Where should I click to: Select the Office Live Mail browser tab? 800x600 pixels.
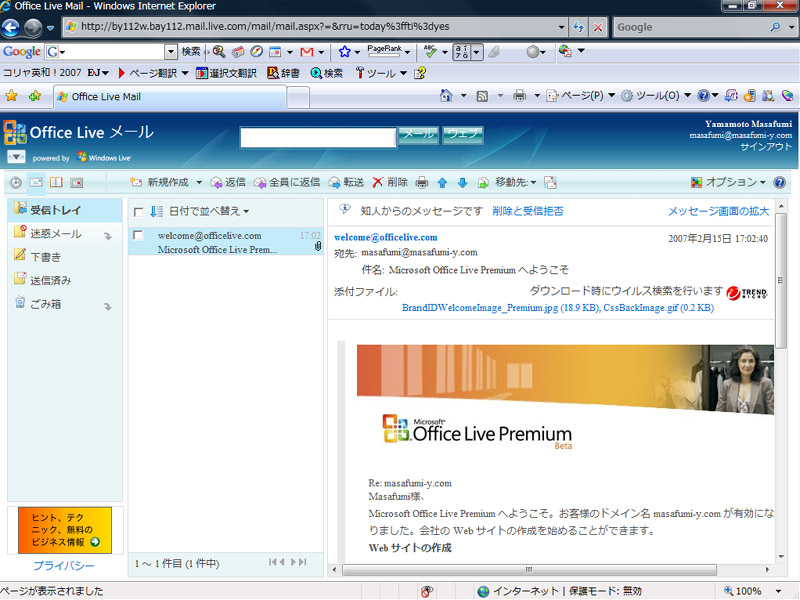tap(170, 97)
